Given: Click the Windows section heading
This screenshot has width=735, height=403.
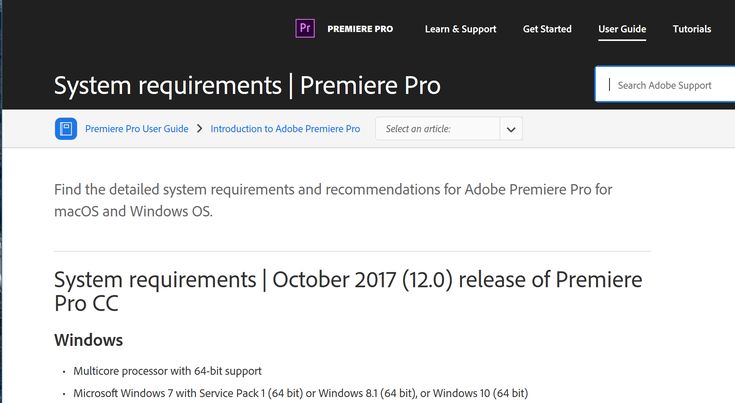Looking at the screenshot, I should click(89, 340).
